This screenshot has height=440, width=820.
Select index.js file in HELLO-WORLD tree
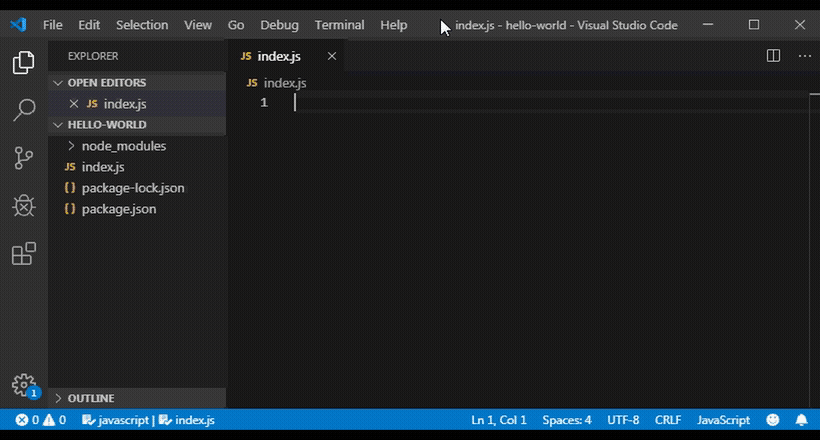click(x=138, y=167)
